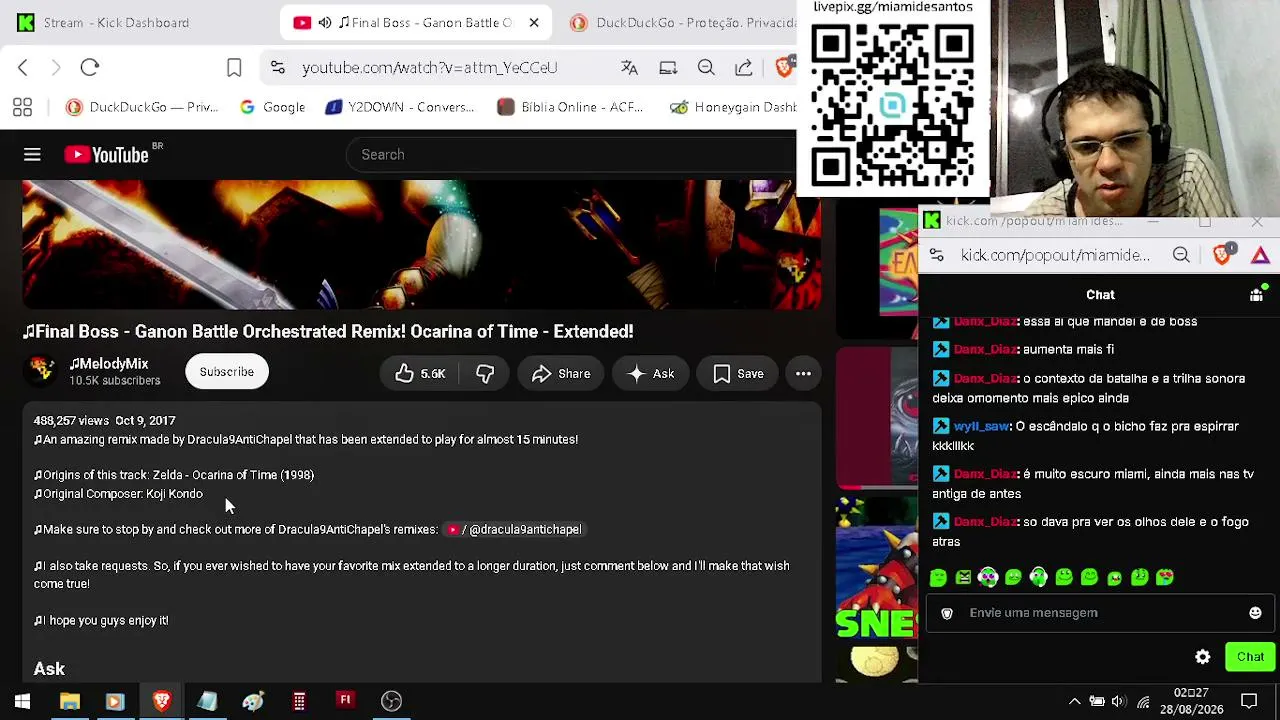Screen dimensions: 1280x720
Task: Click the zoom magnifier icon in the YouTube address bar
Action: pyautogui.click(x=706, y=67)
